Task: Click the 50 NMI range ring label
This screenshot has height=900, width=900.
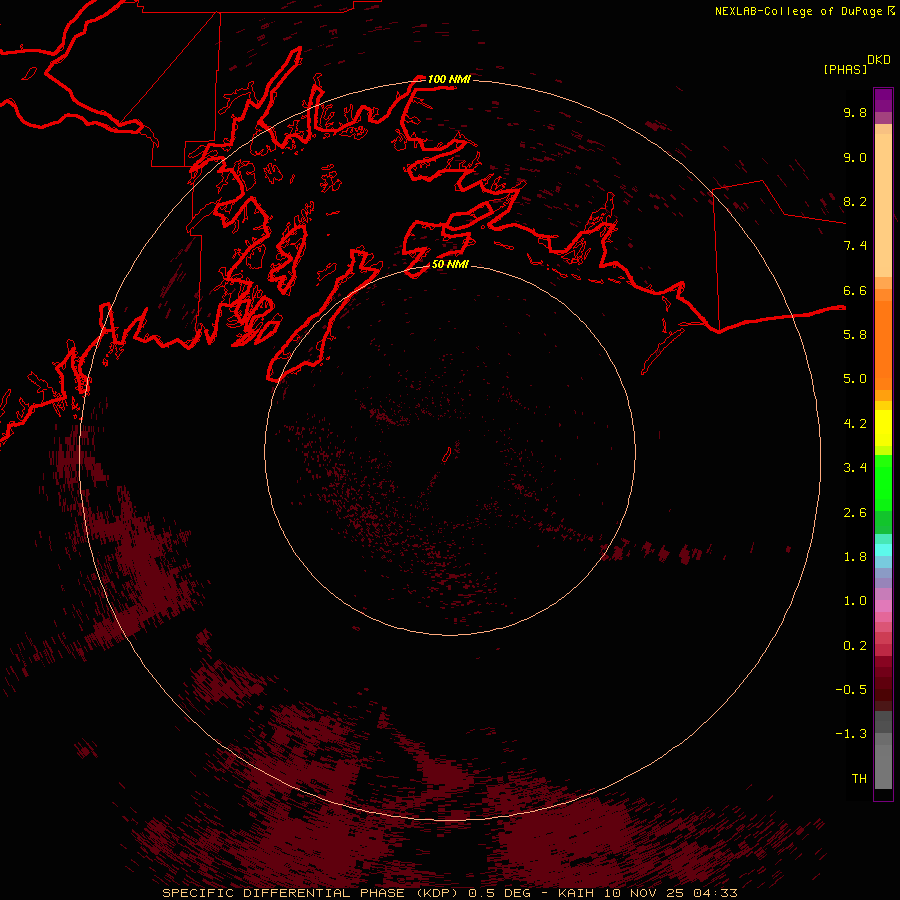Action: coord(450,264)
